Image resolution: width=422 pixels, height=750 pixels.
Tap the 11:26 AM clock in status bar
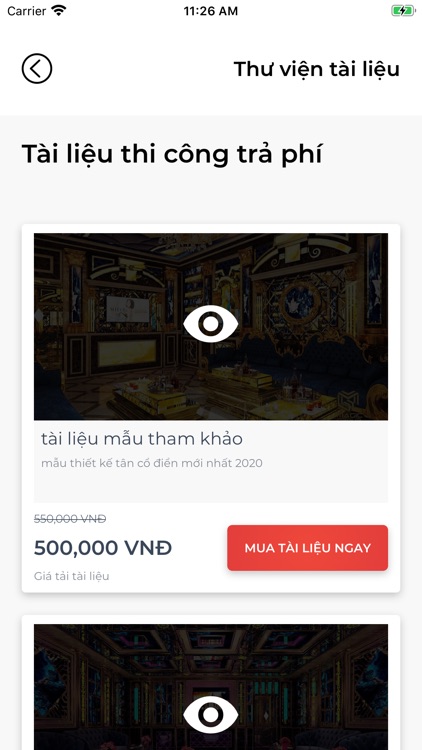click(211, 11)
